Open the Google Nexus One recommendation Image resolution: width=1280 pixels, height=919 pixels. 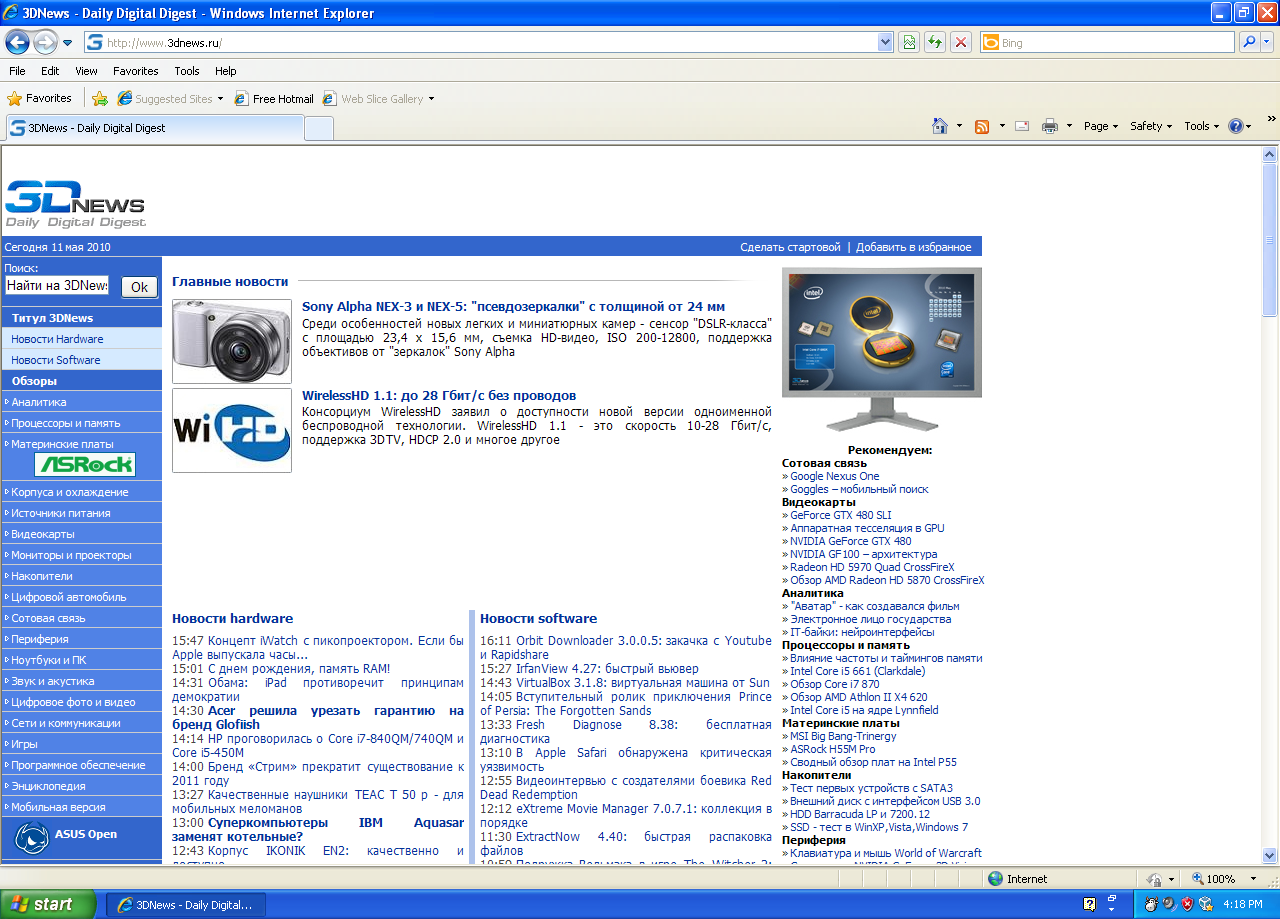pos(835,476)
